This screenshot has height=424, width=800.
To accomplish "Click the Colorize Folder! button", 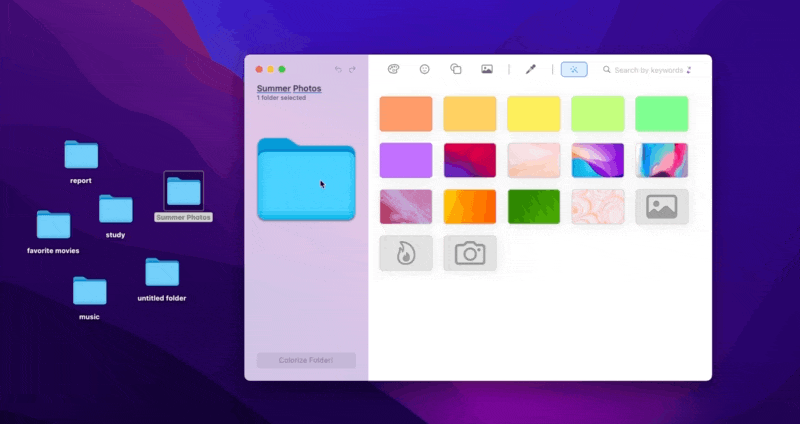I will (x=306, y=360).
